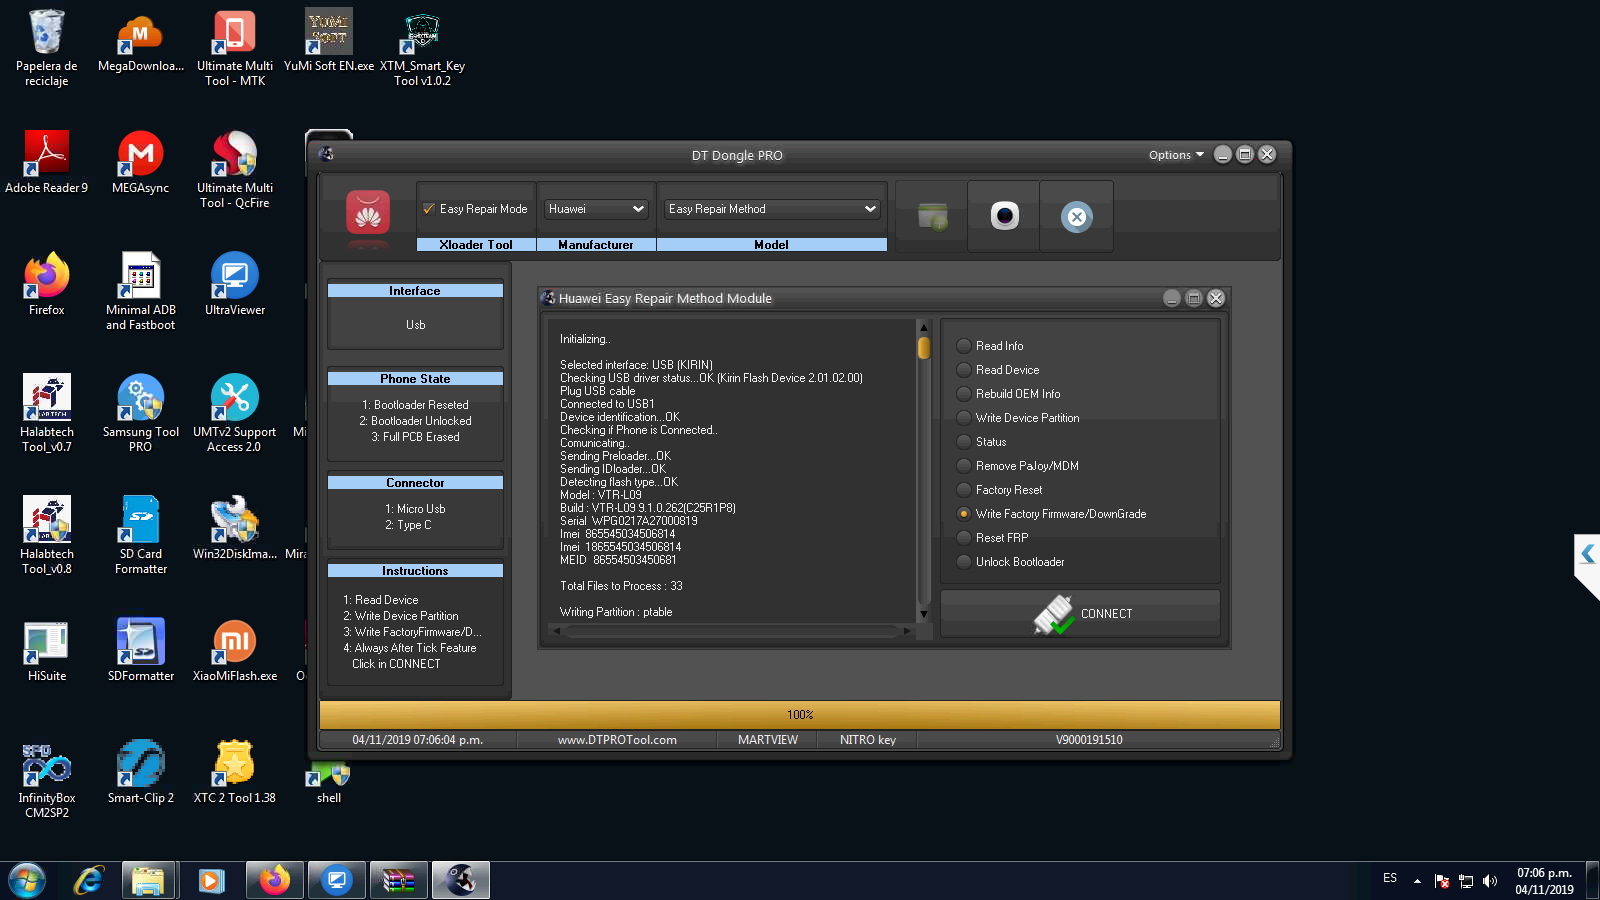
Task: Open the Options dropdown menu
Action: [x=1176, y=155]
